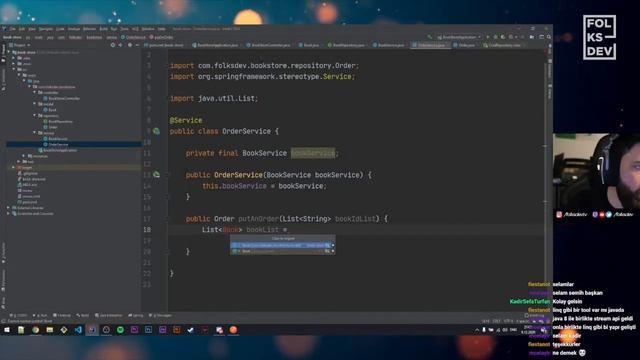The image size is (640, 360).
Task: Expand the resources folder
Action: (x=24, y=156)
